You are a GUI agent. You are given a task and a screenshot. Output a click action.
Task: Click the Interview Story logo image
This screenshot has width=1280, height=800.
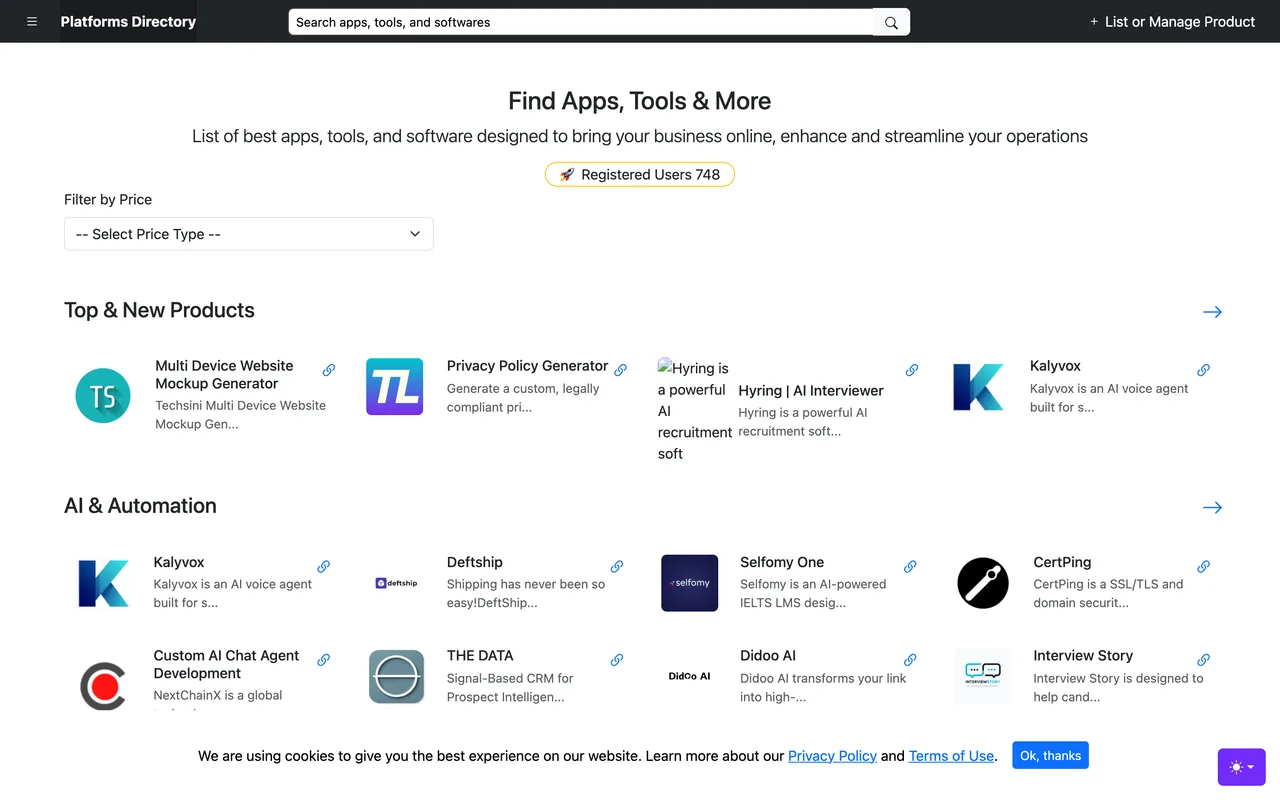[x=983, y=677]
